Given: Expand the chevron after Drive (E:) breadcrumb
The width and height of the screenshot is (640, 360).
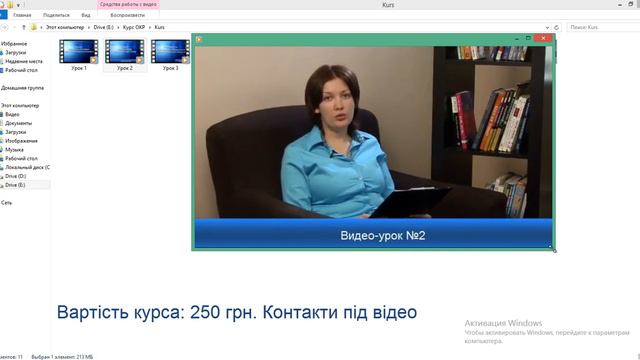Looking at the screenshot, I should pyautogui.click(x=118, y=27).
